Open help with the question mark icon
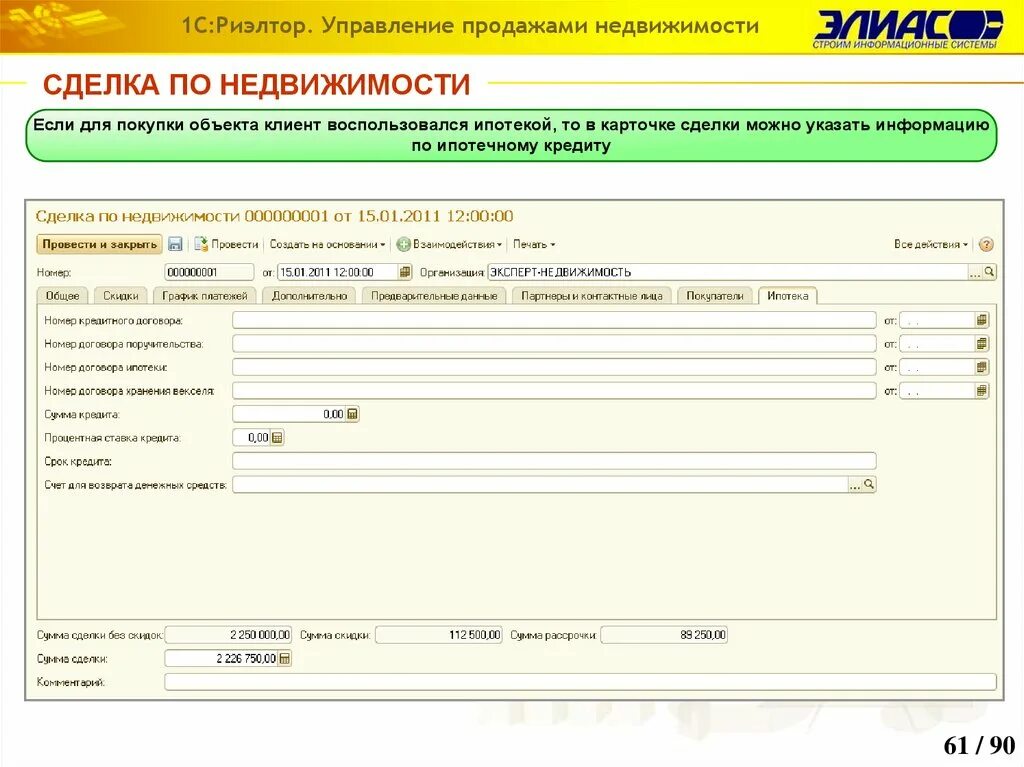1024x767 pixels. (x=986, y=244)
